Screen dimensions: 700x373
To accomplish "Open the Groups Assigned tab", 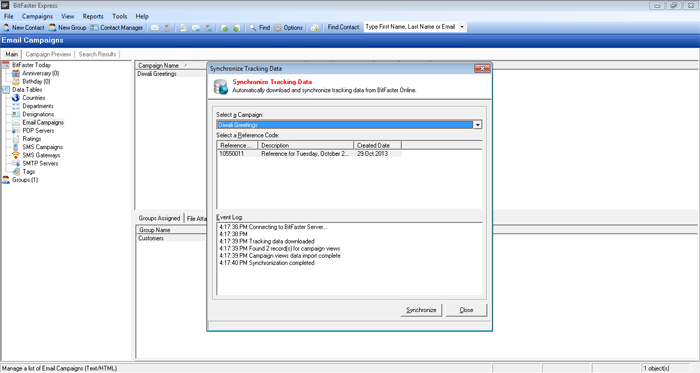I will (x=159, y=218).
